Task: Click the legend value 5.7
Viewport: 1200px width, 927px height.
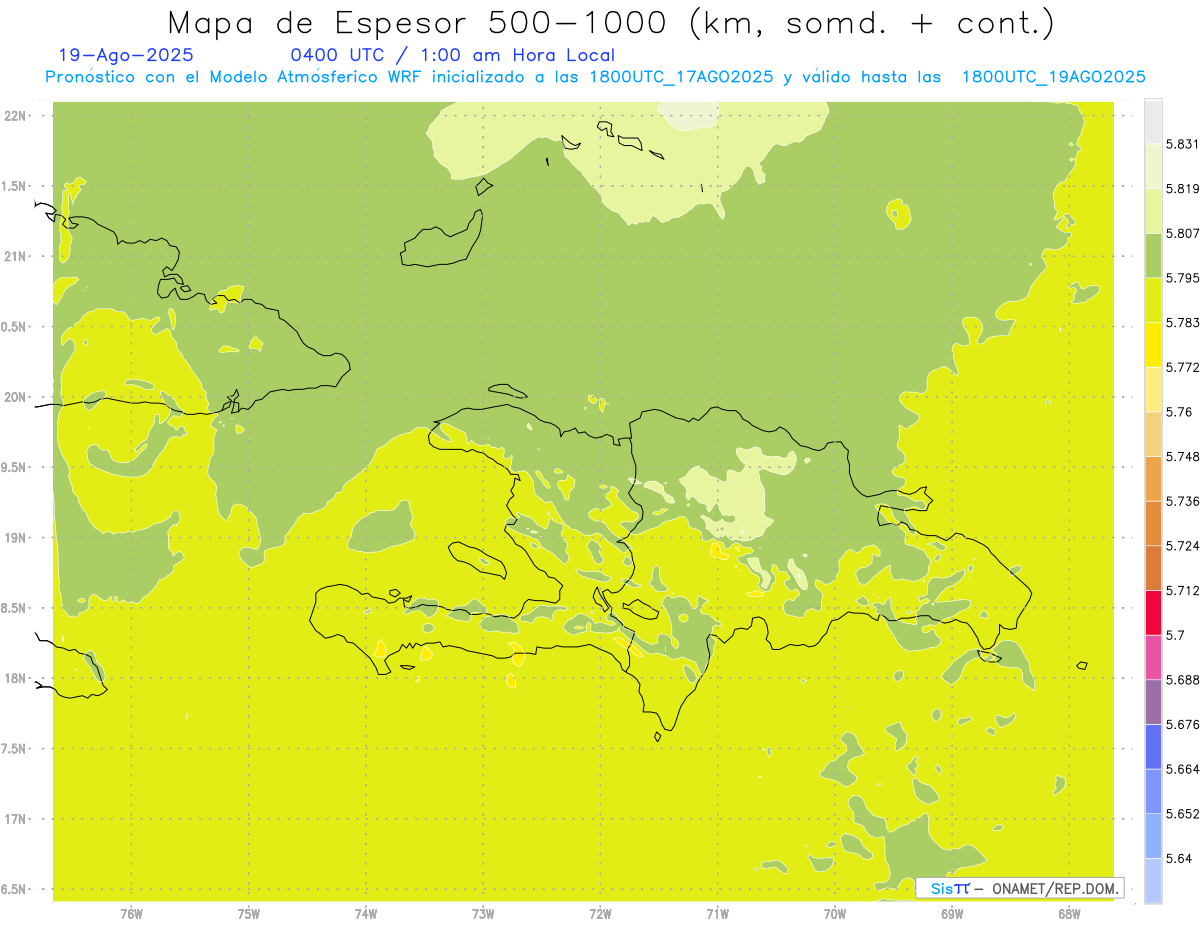Action: coord(1175,635)
